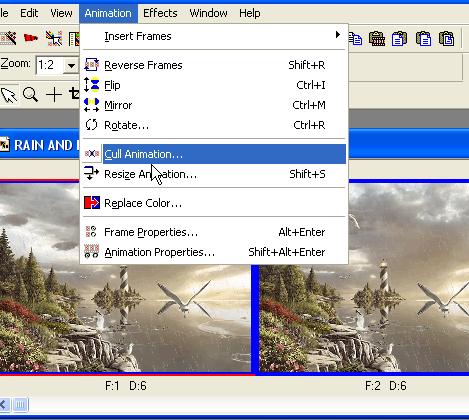Image resolution: width=469 pixels, height=420 pixels.
Task: Click the Animation Properties icon
Action: pos(91,252)
